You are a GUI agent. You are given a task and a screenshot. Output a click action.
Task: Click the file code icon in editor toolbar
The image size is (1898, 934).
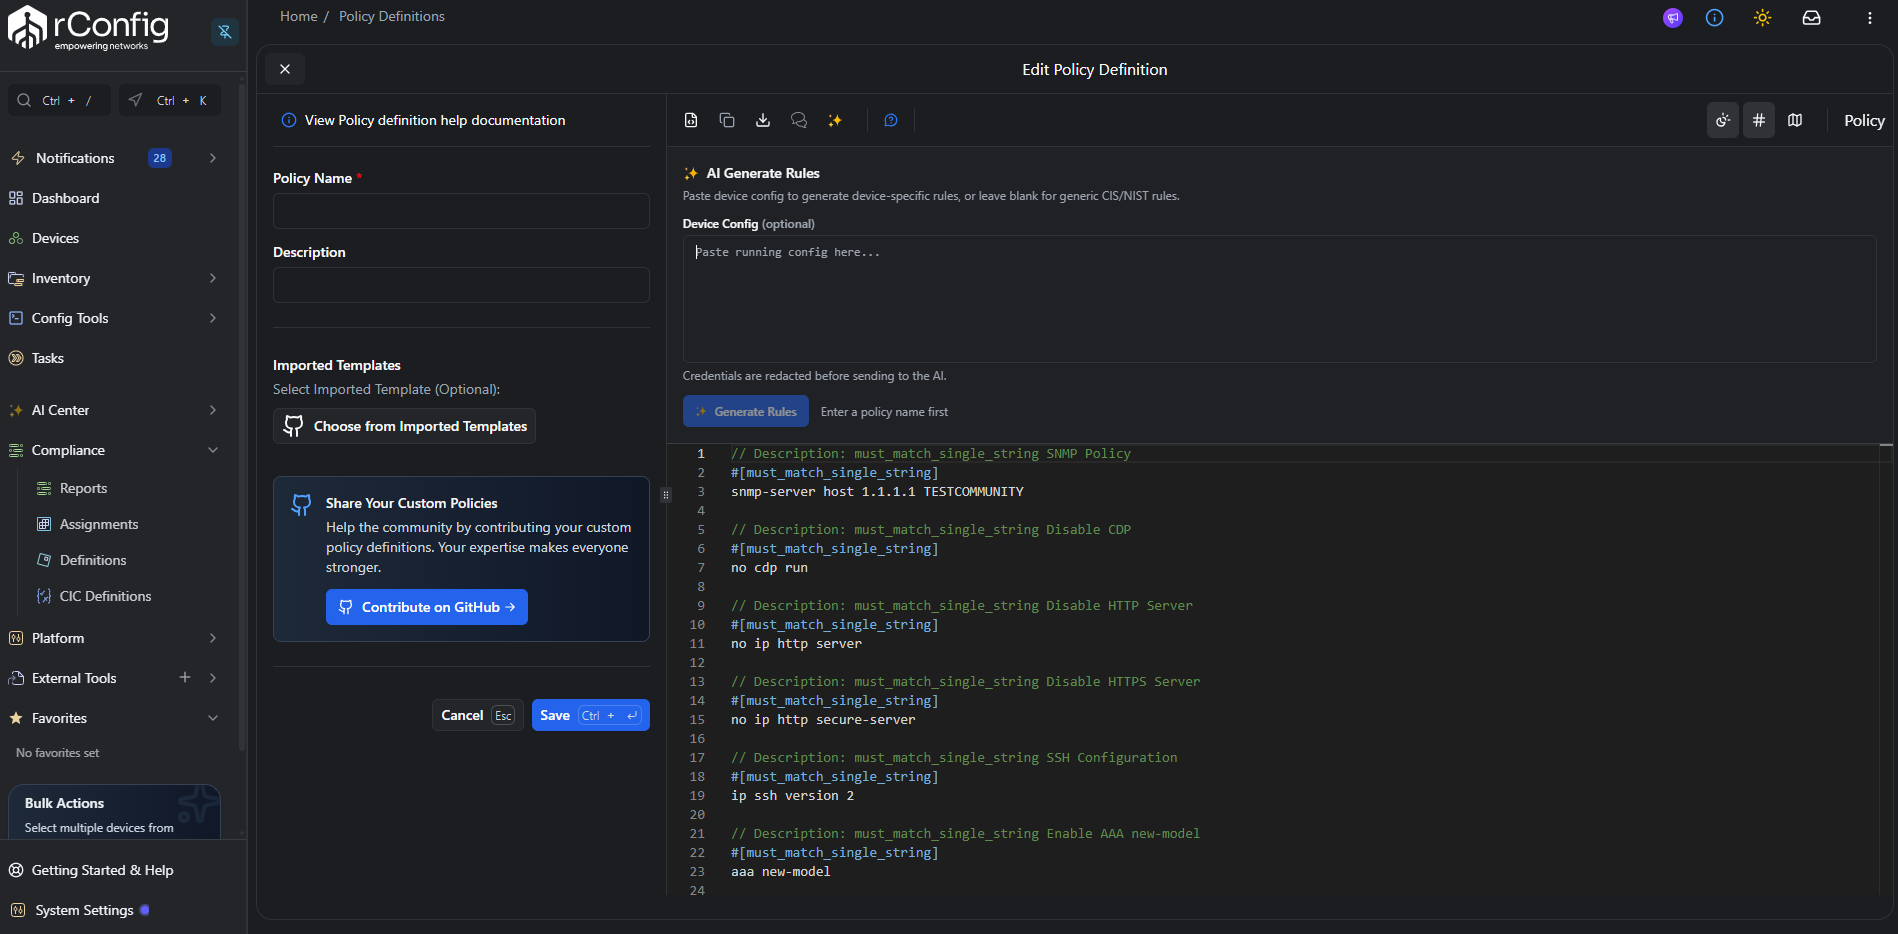click(x=691, y=120)
